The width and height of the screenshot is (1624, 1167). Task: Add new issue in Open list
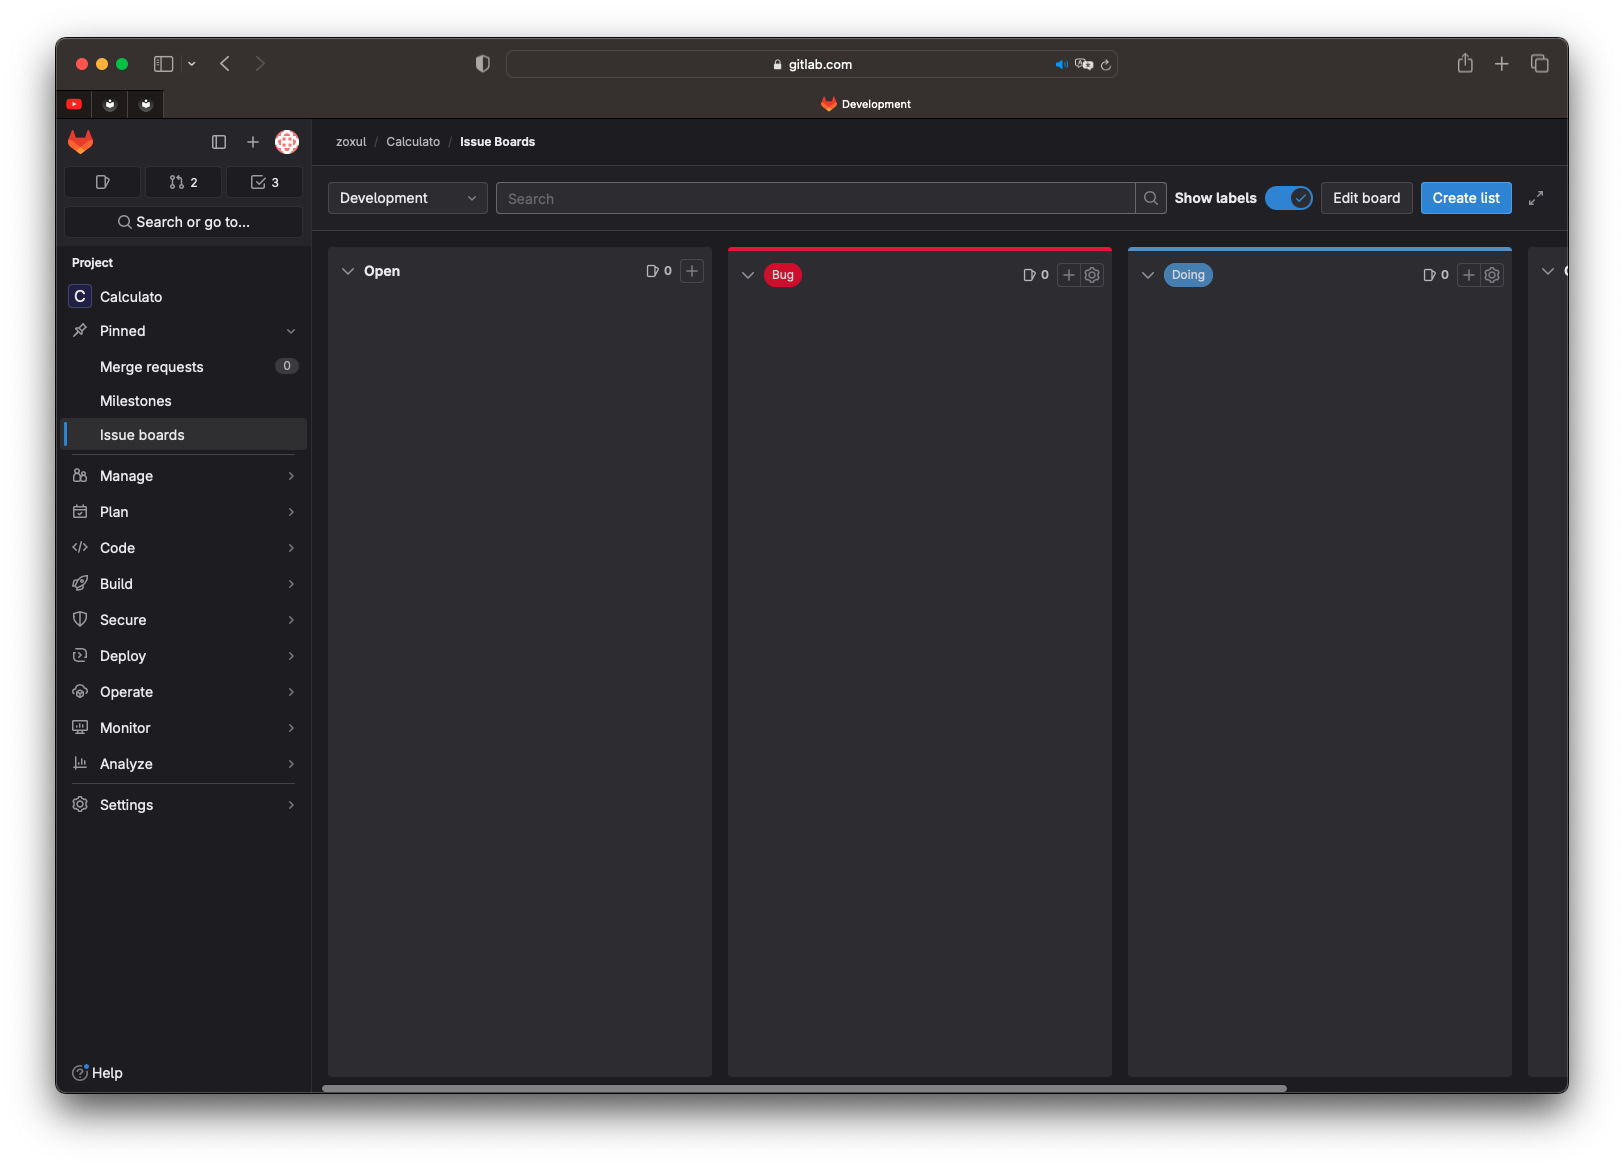click(692, 271)
